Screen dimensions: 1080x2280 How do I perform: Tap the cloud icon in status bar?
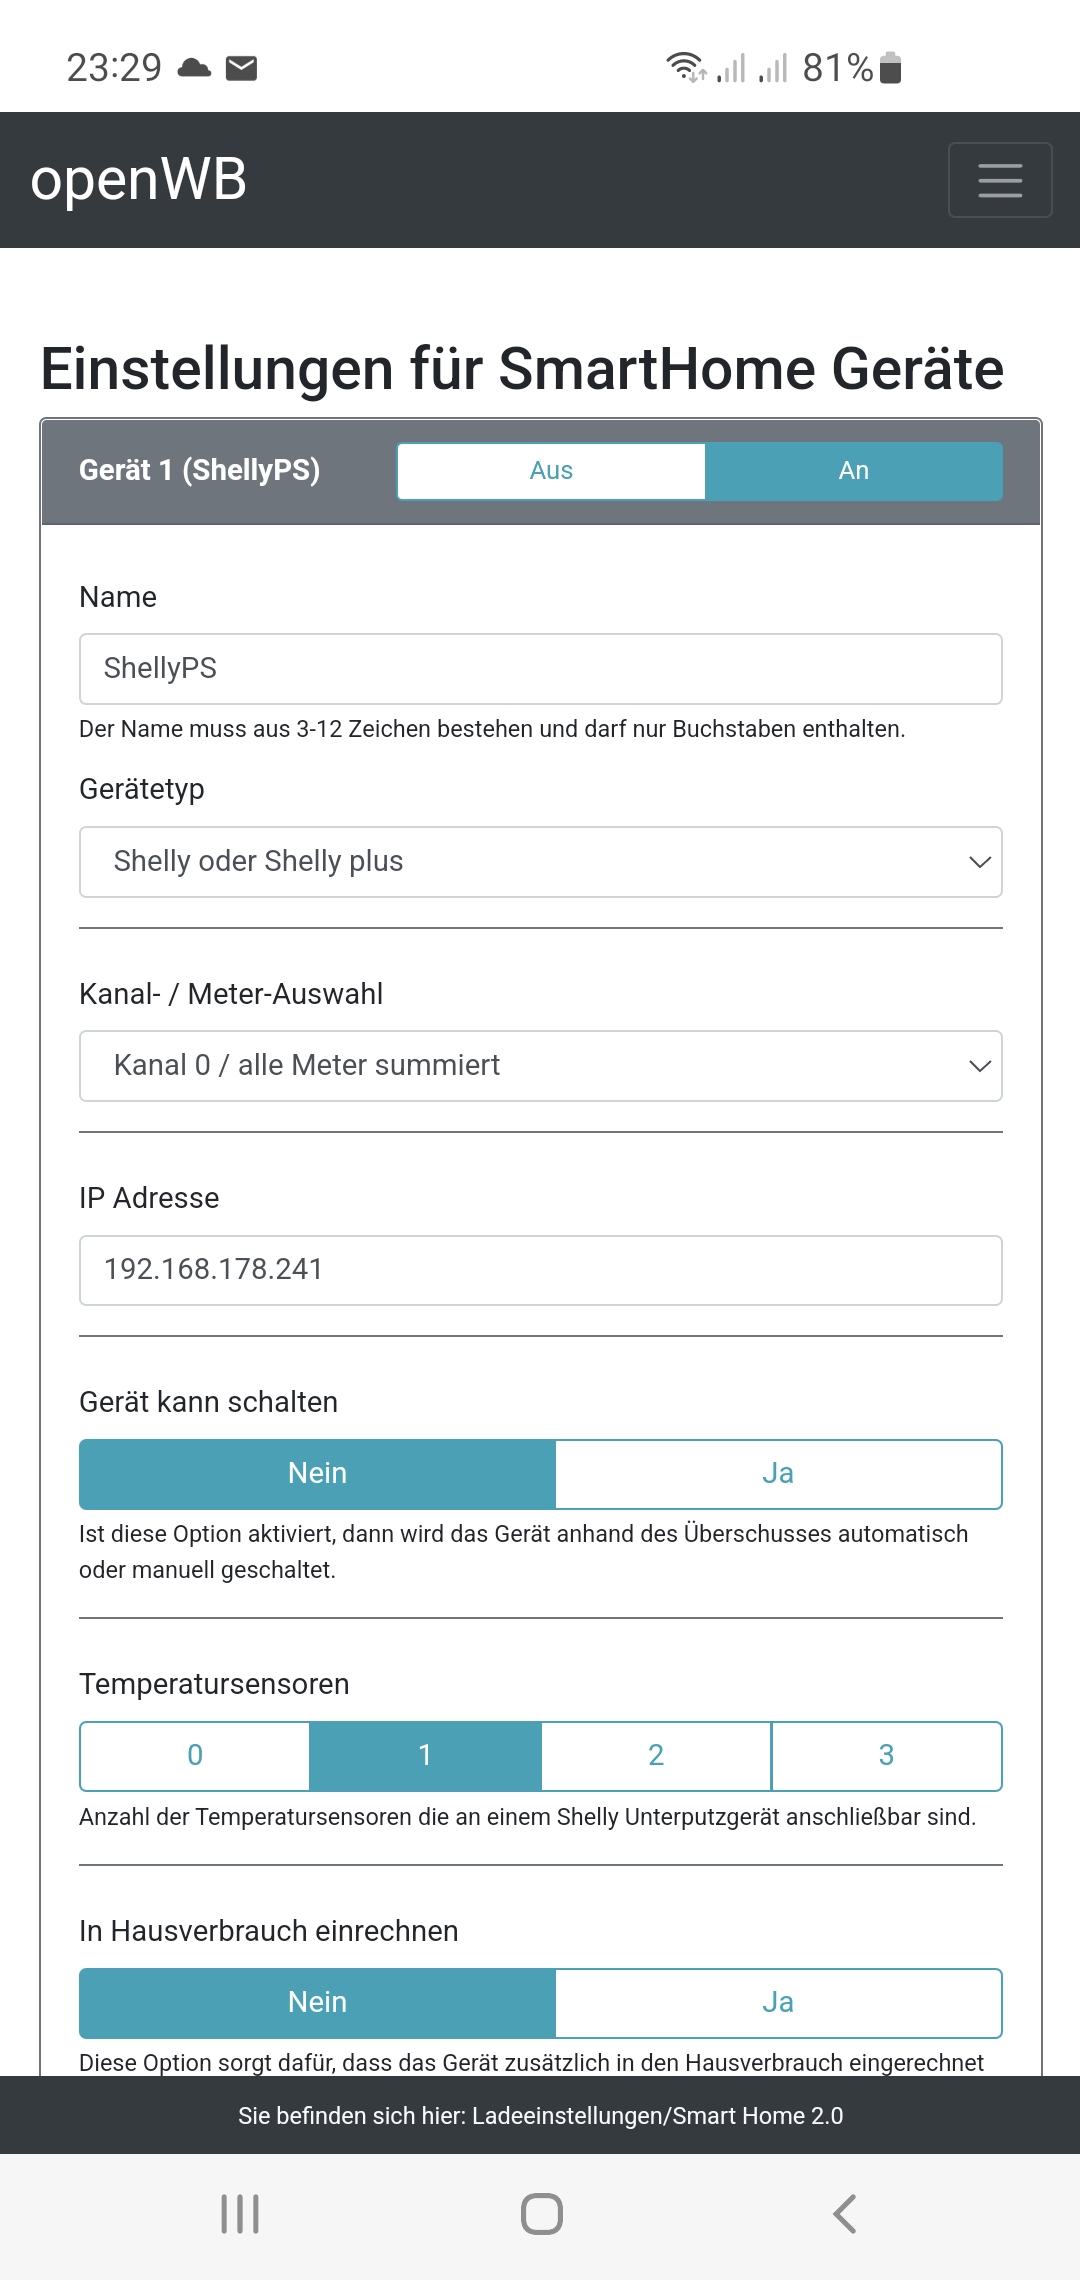(x=194, y=68)
